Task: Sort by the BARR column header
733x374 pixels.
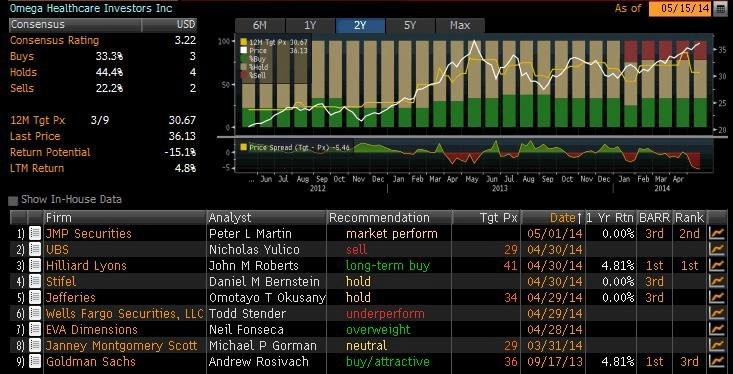Action: pyautogui.click(x=654, y=217)
